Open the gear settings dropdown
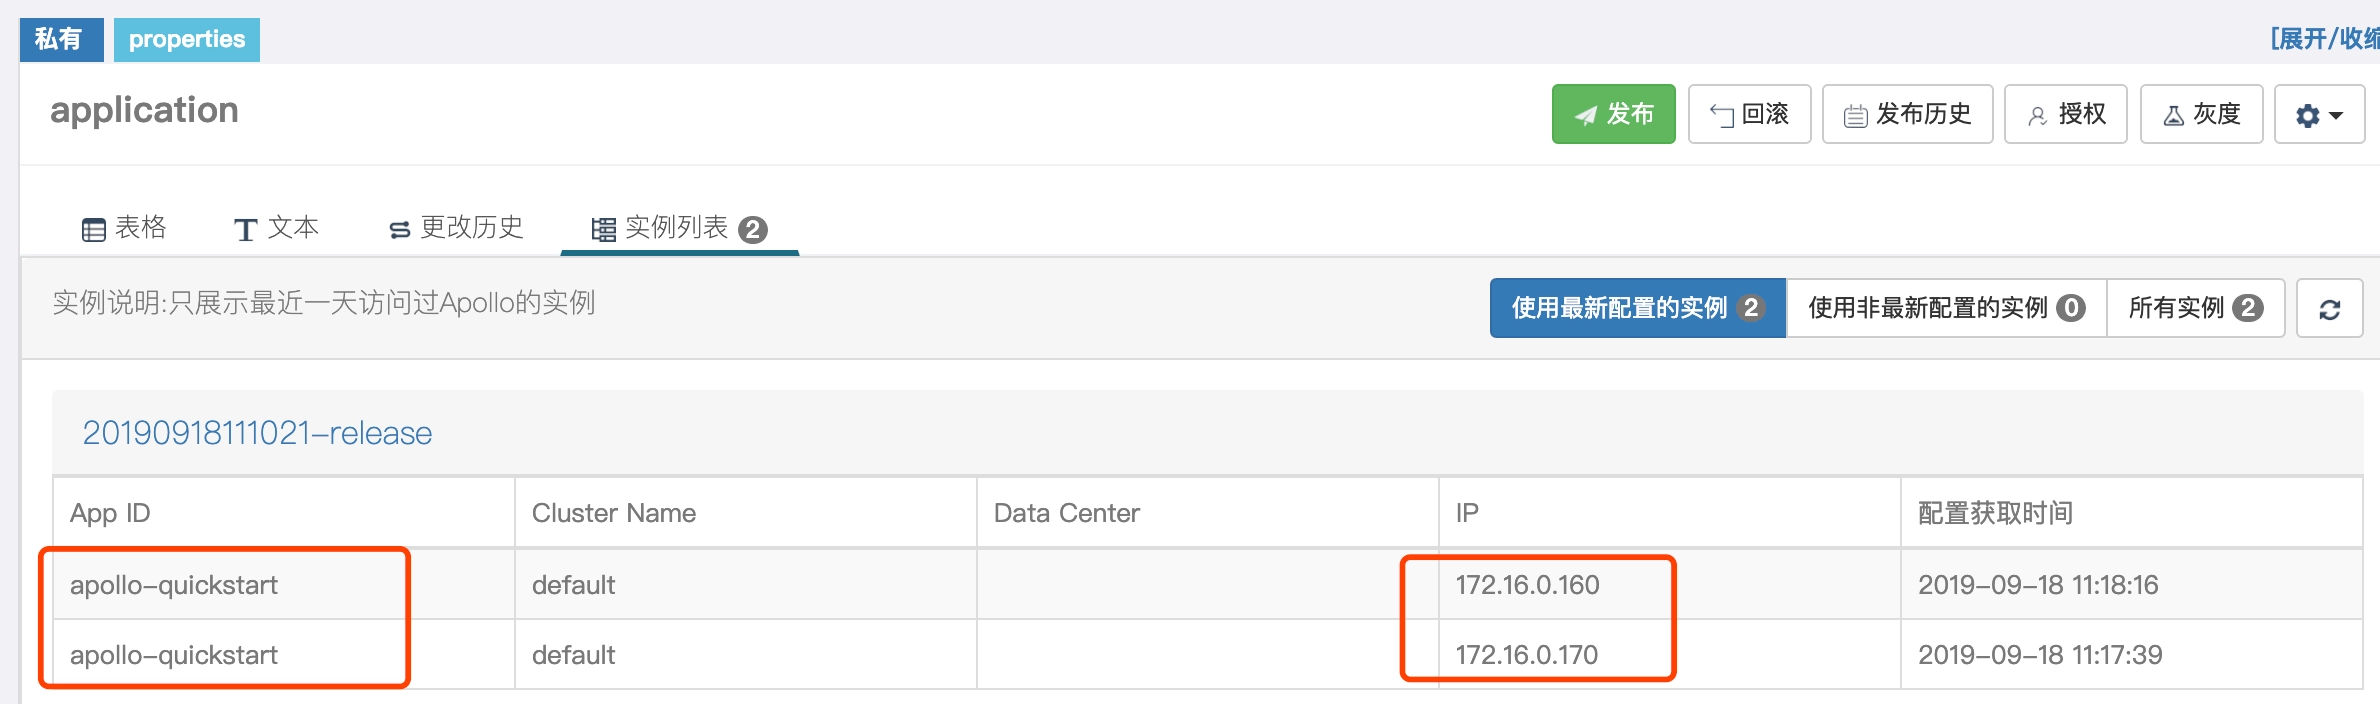 (x=2319, y=114)
